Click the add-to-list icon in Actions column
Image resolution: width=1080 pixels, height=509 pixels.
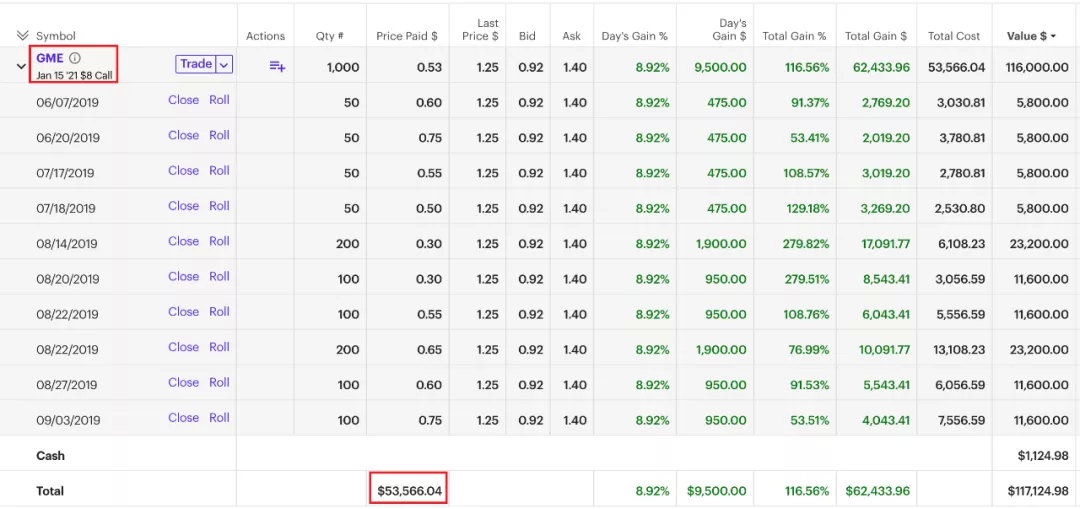(277, 66)
